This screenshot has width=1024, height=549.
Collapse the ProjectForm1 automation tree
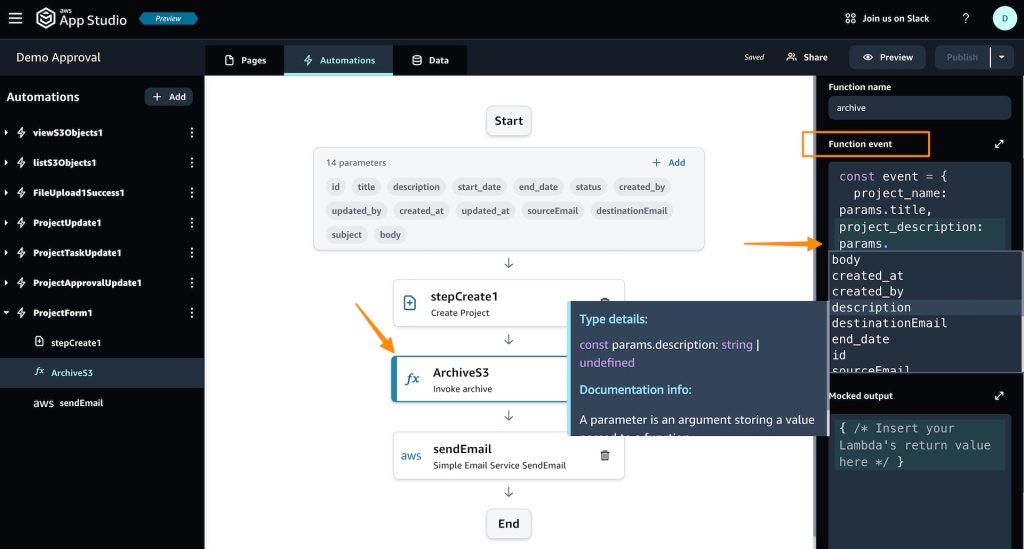click(x=7, y=312)
